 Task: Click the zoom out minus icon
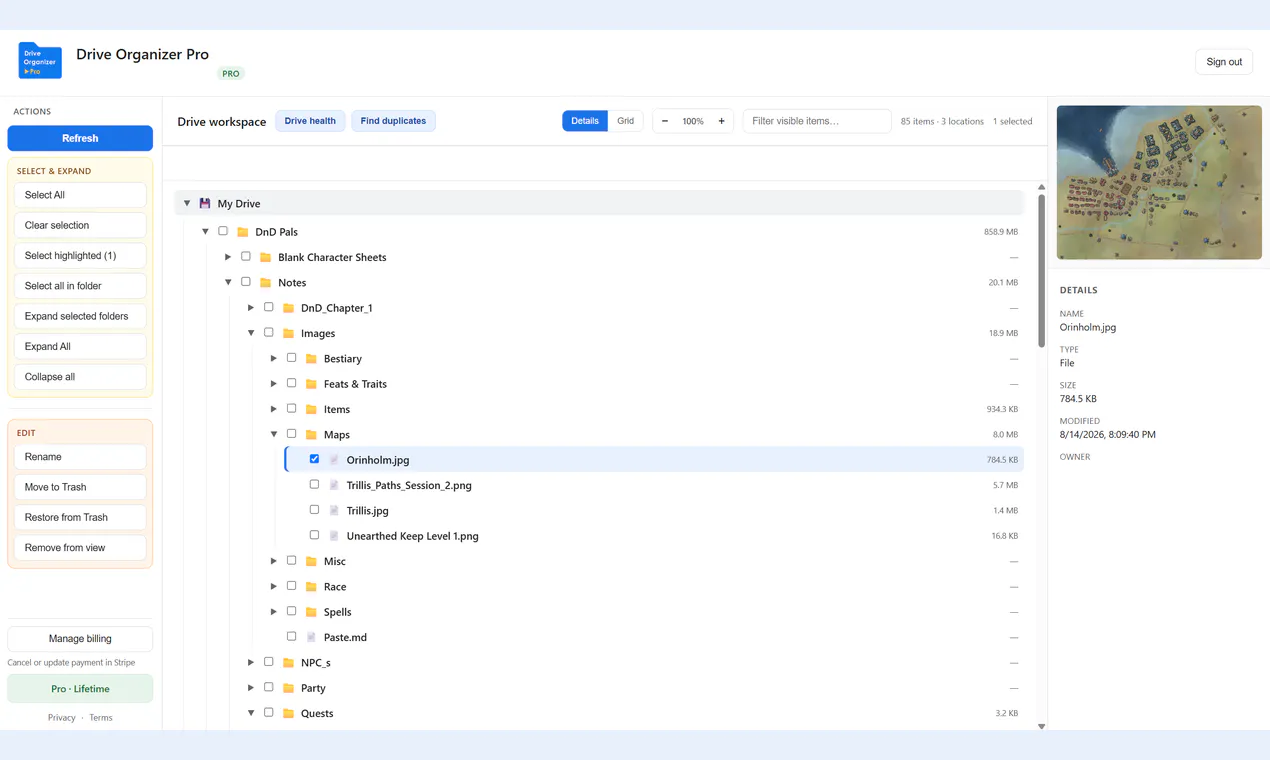click(x=665, y=121)
